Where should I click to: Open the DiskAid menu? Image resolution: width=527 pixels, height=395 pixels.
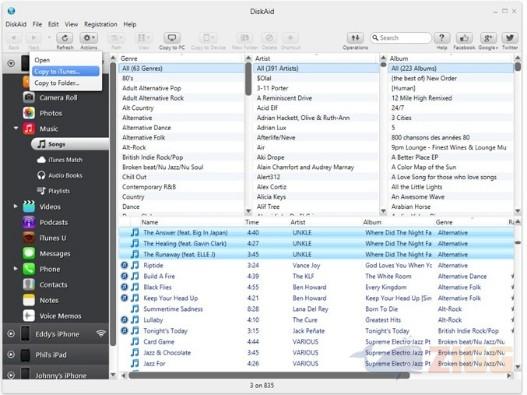point(16,24)
